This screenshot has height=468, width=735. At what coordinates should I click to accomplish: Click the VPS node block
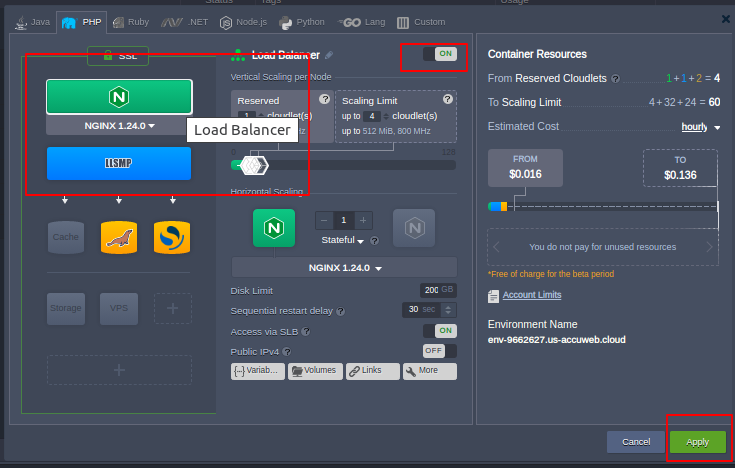coord(119,308)
